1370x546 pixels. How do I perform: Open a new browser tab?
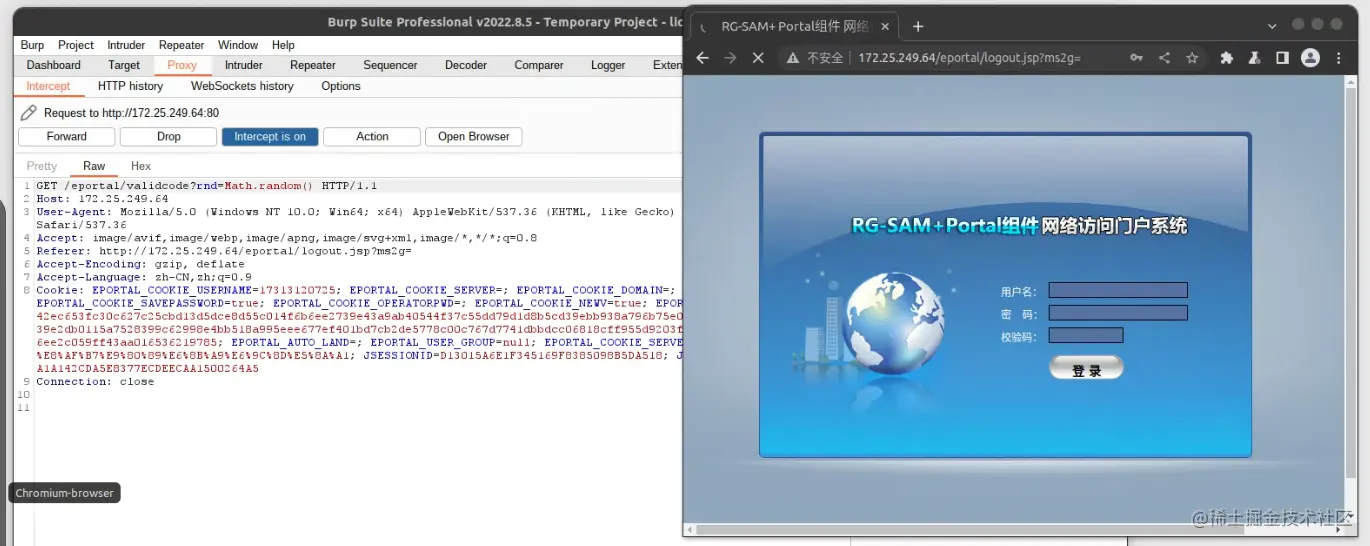[918, 27]
